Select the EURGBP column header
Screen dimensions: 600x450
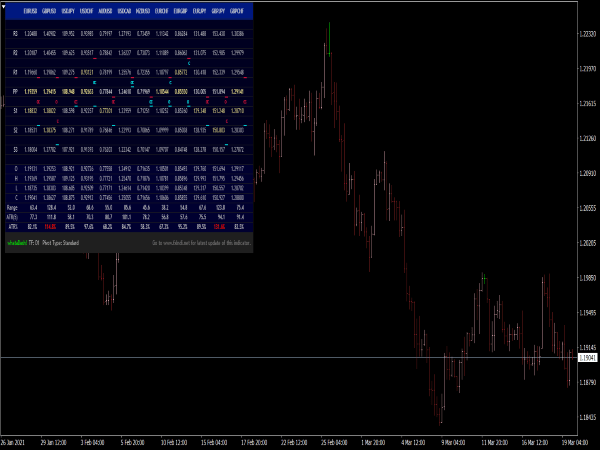point(180,11)
